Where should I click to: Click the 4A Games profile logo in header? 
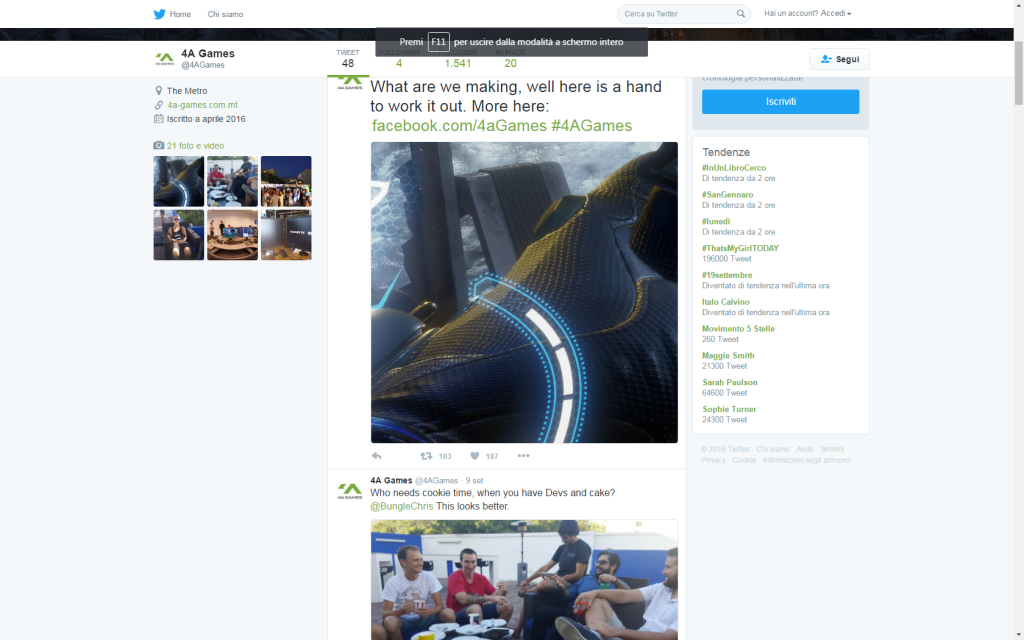(164, 59)
